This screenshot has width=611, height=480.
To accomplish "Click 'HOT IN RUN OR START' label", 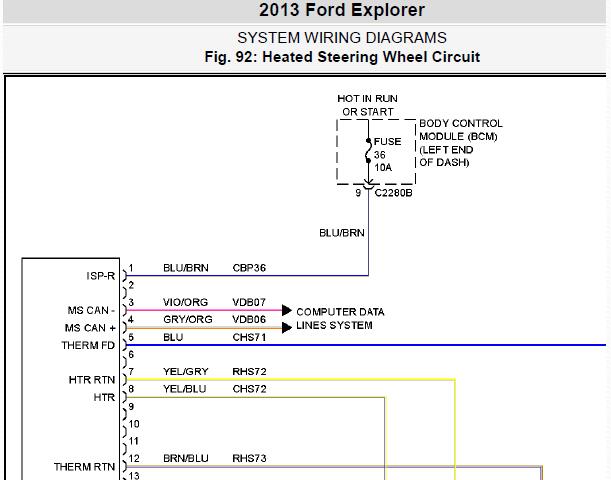I will pyautogui.click(x=367, y=105).
